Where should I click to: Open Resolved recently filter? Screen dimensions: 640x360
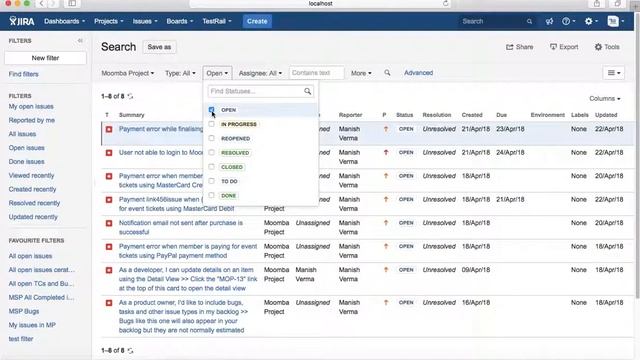(x=34, y=203)
